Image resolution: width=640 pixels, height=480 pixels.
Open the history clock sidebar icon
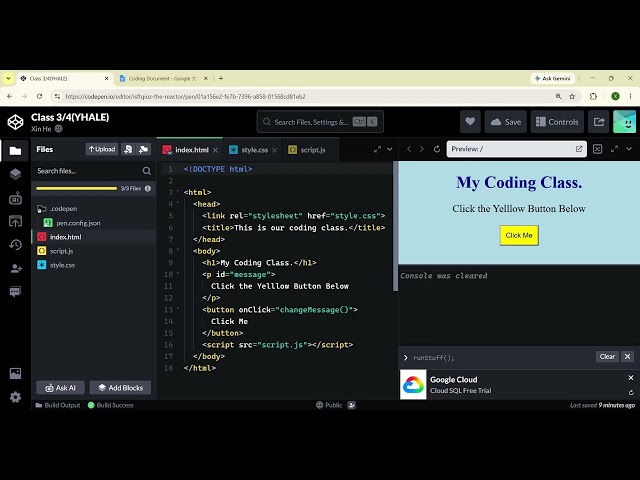pos(15,244)
